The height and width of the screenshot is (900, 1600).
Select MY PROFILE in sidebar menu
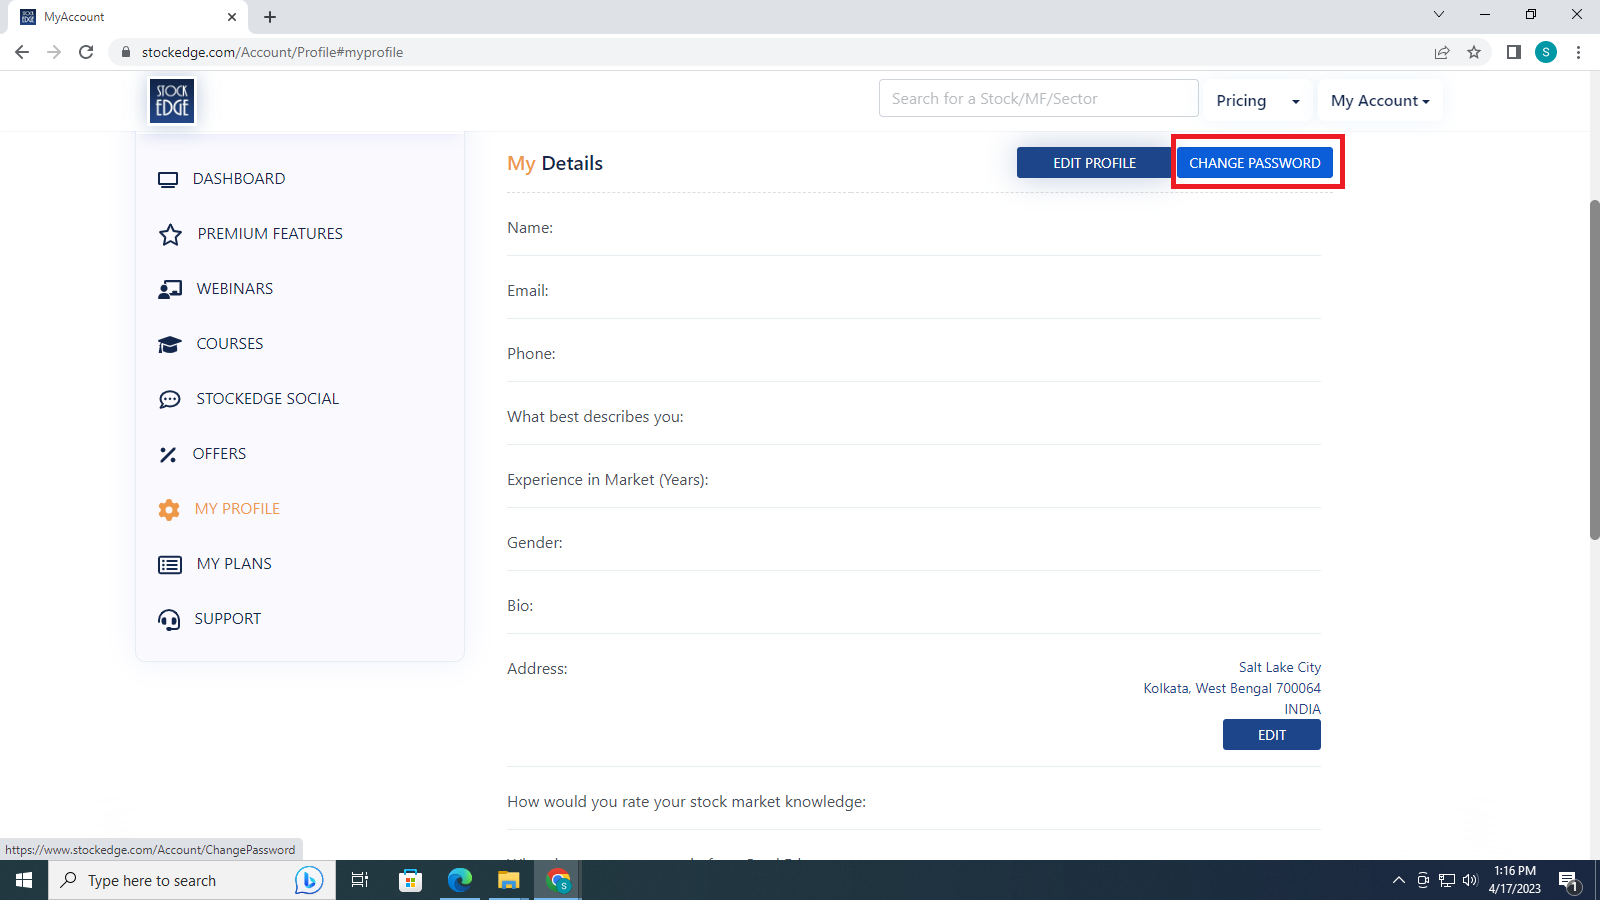[x=237, y=509]
